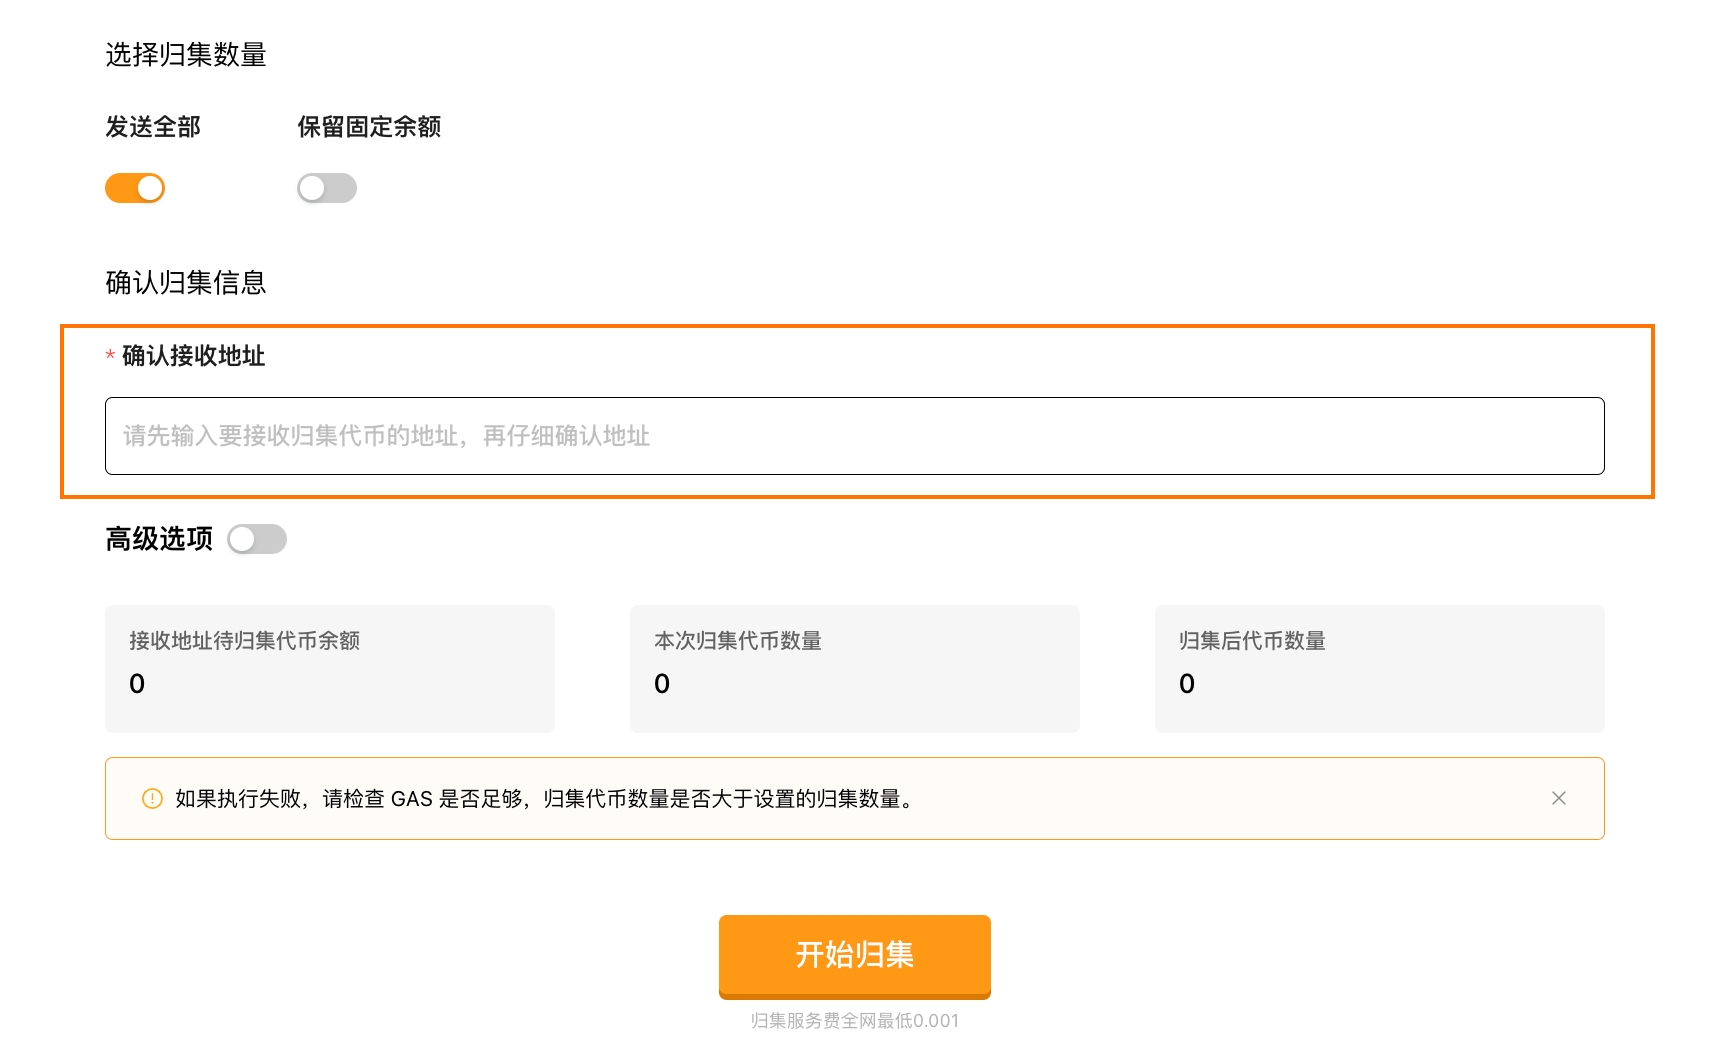Image resolution: width=1728 pixels, height=1058 pixels.
Task: Click the orange warning exclamation icon
Action: pyautogui.click(x=152, y=798)
